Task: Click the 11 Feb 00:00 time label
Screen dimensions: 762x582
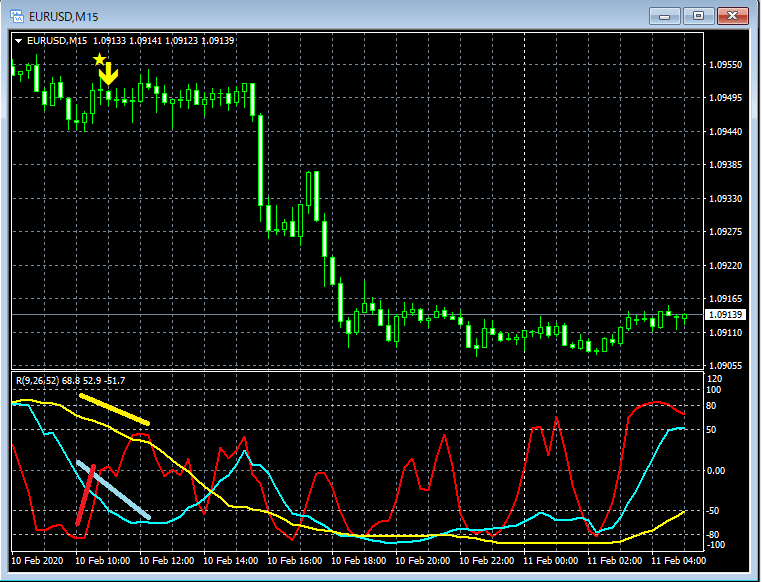Action: pyautogui.click(x=551, y=561)
